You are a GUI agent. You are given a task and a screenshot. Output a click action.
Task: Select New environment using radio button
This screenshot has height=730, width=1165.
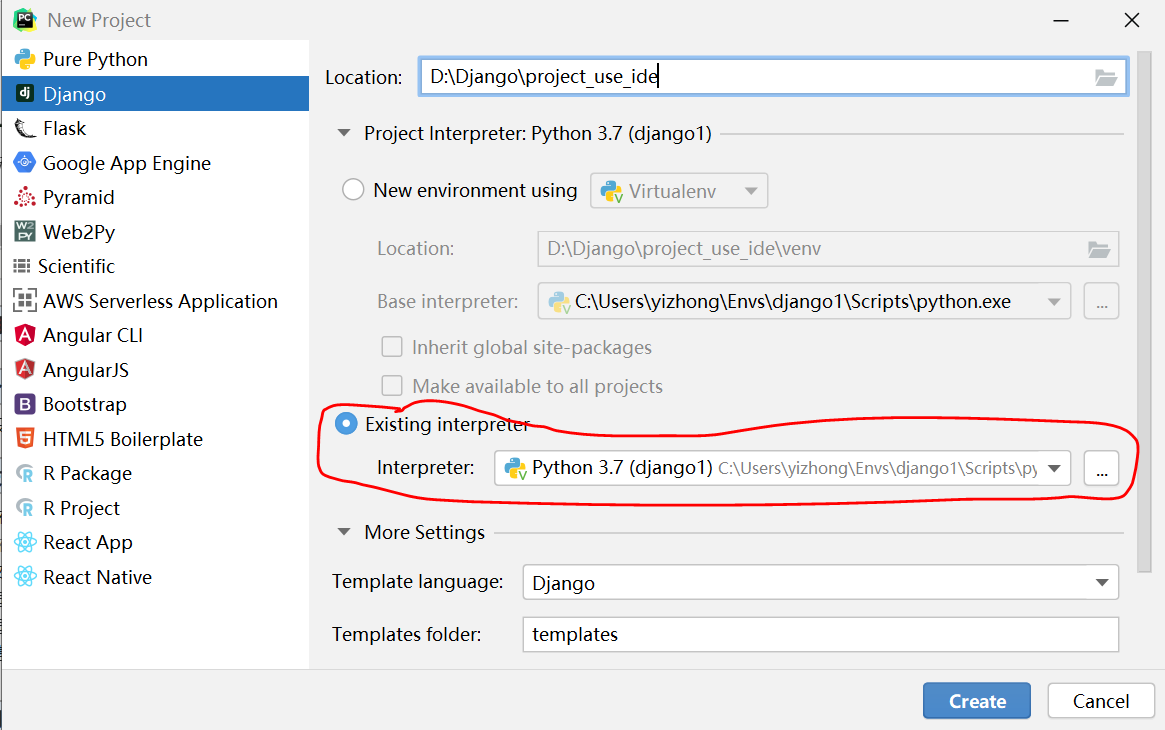[x=353, y=190]
